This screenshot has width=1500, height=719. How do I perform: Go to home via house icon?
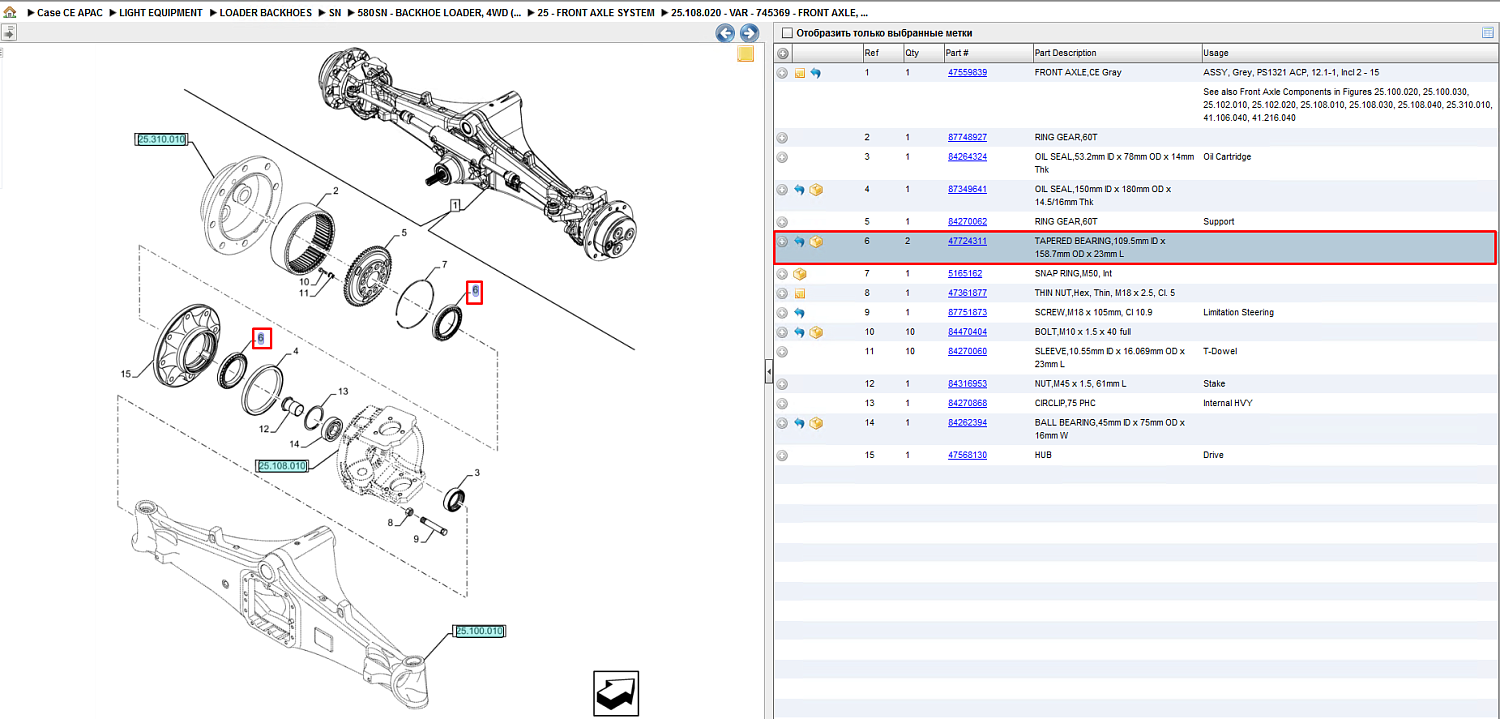(10, 13)
